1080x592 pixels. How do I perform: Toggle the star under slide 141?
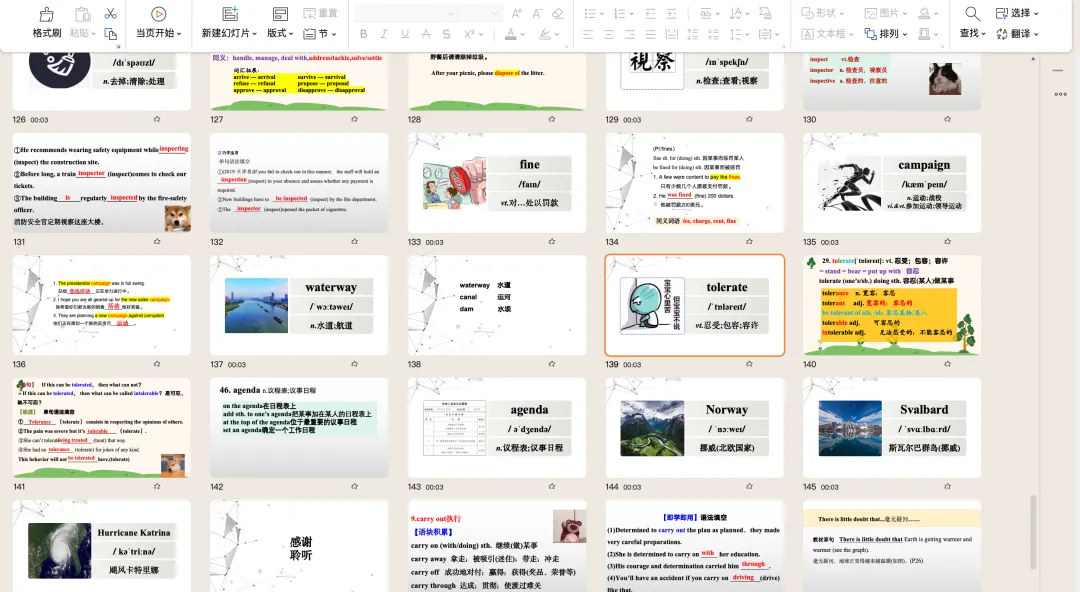[x=157, y=486]
